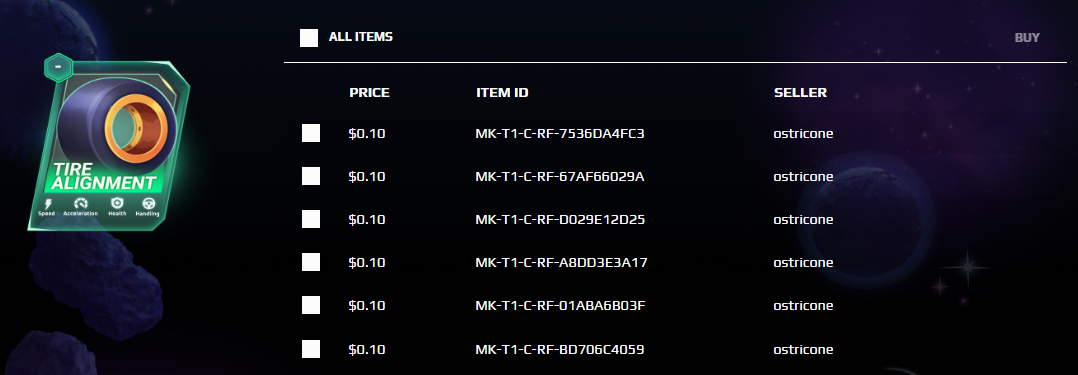The height and width of the screenshot is (375, 1078).
Task: Mark the checkbox for MK-T1-C-RF-BD706C4059
Action: point(311,350)
